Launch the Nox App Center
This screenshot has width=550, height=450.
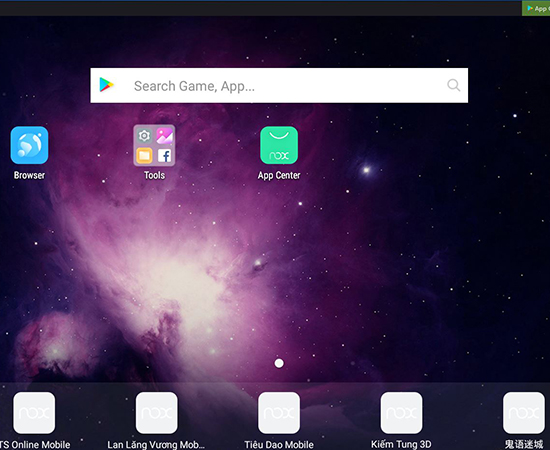tap(279, 145)
